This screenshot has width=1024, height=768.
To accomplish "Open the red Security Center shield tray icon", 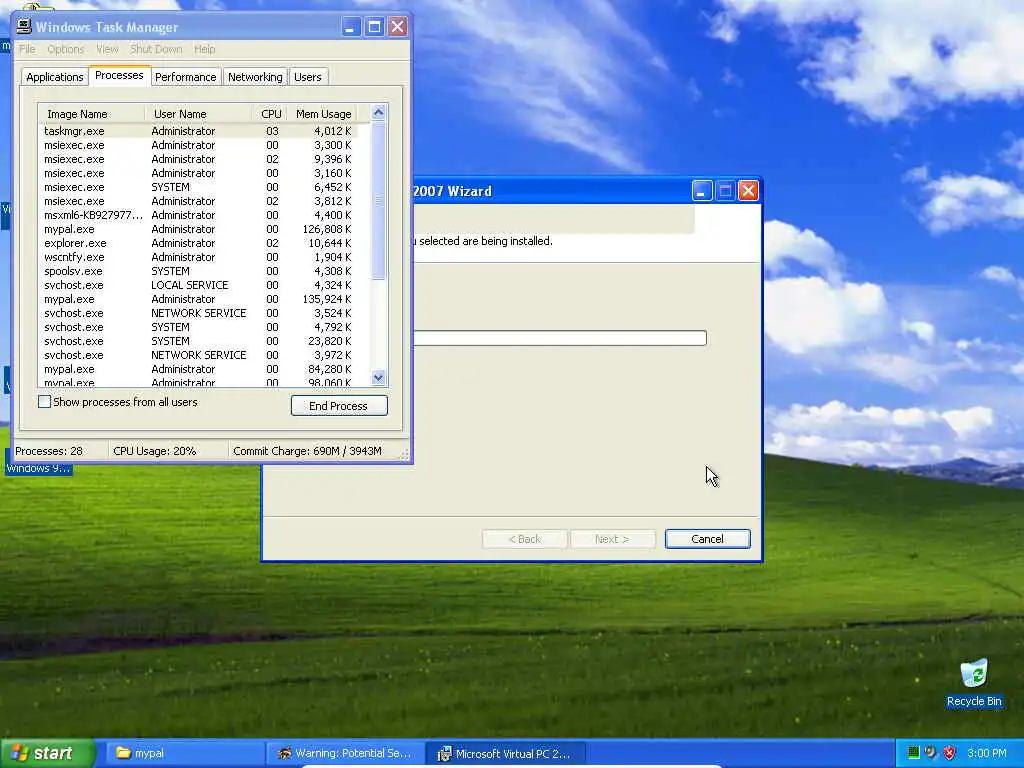I will pyautogui.click(x=950, y=753).
